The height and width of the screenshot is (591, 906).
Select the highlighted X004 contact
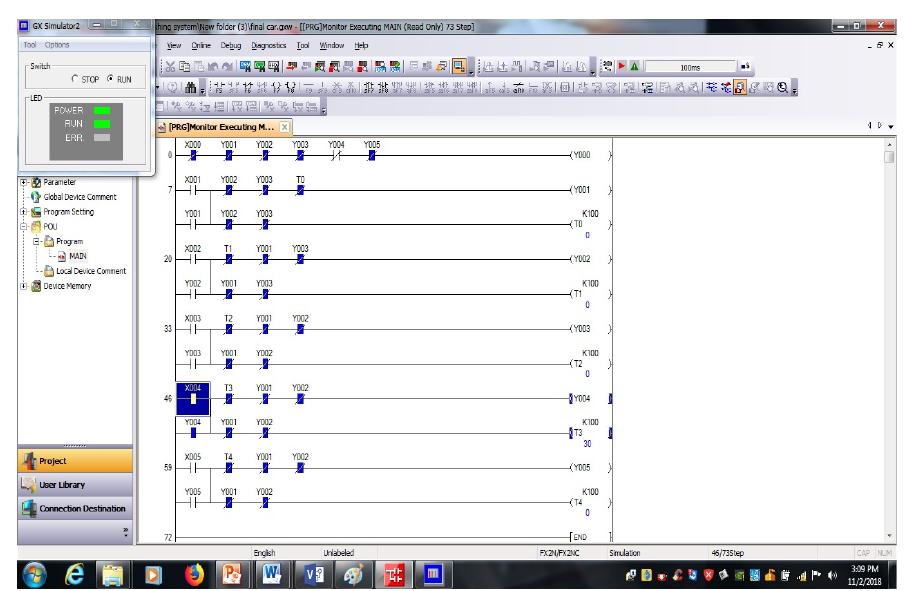click(193, 399)
